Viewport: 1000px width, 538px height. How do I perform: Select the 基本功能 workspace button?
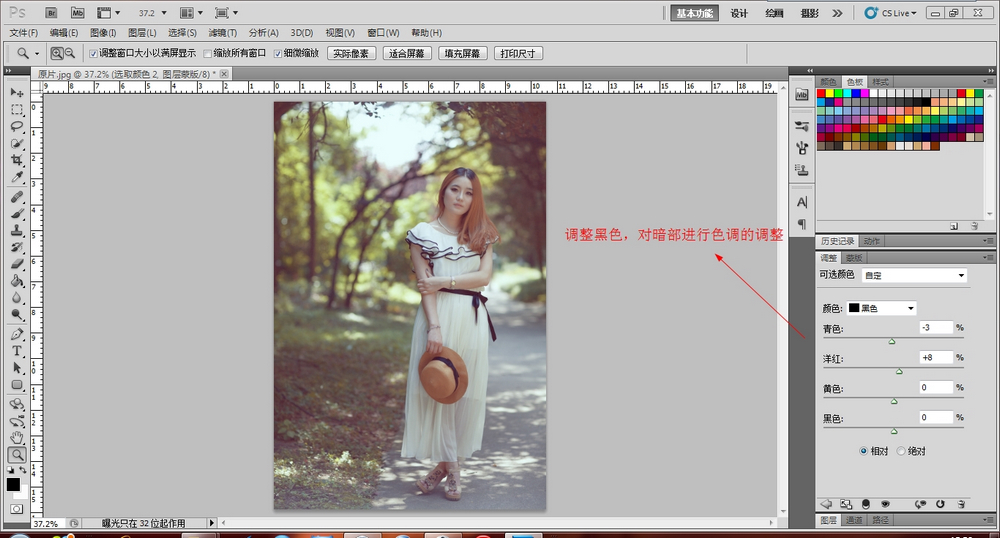(x=695, y=13)
